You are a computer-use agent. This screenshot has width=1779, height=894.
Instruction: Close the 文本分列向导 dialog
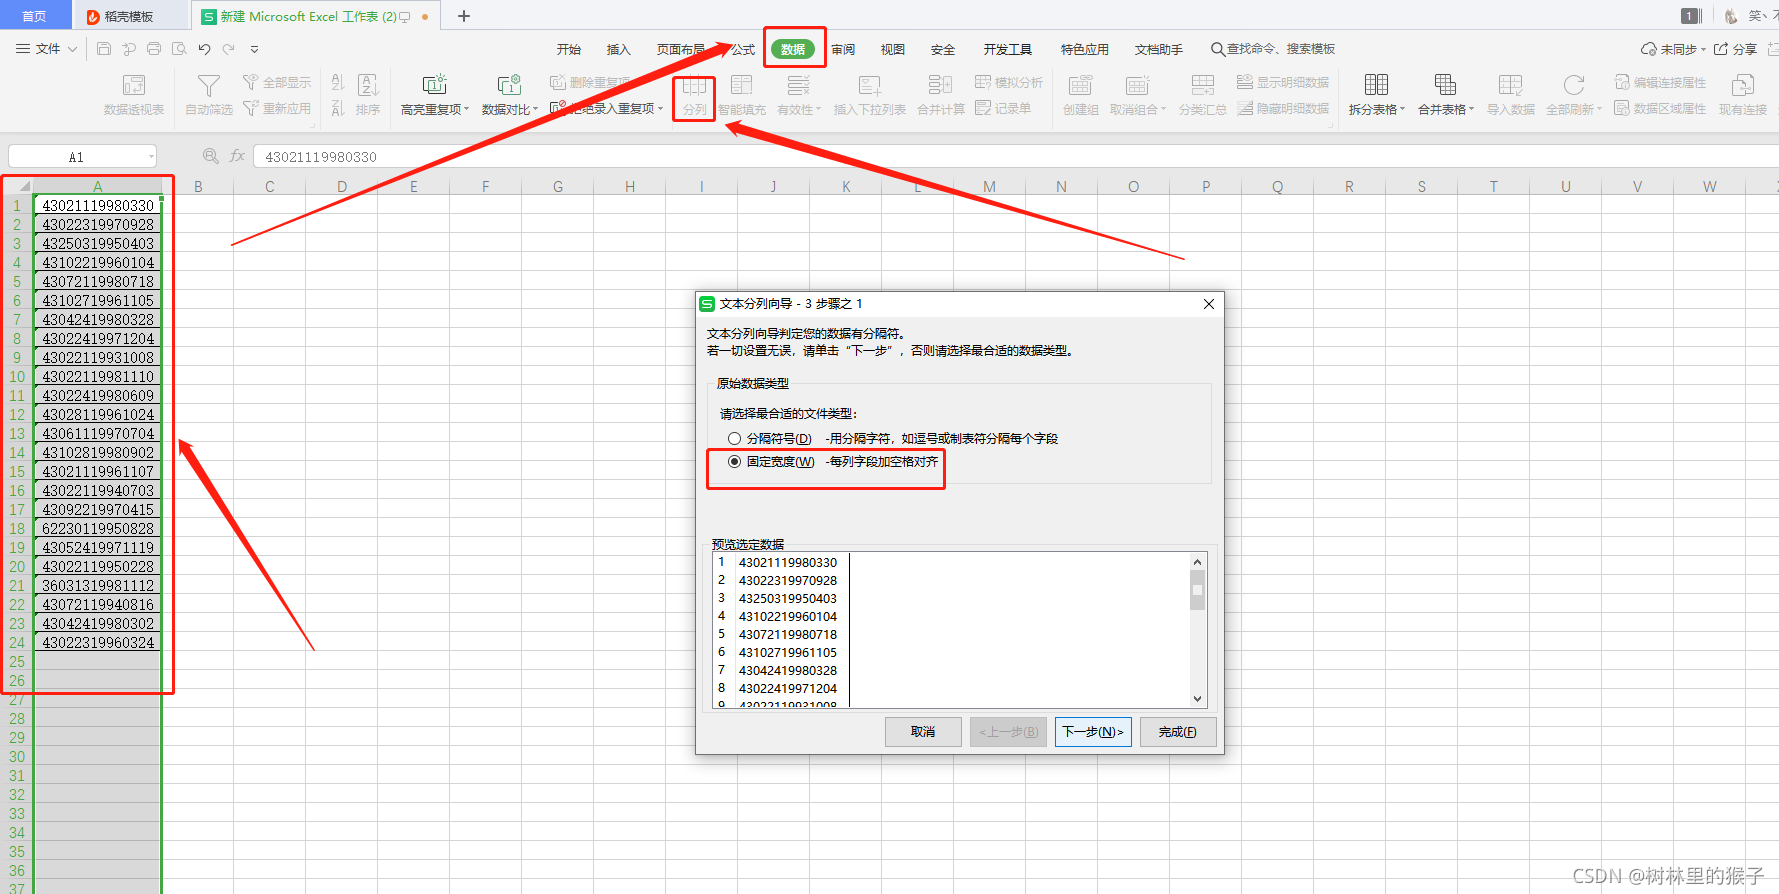[x=1209, y=304]
